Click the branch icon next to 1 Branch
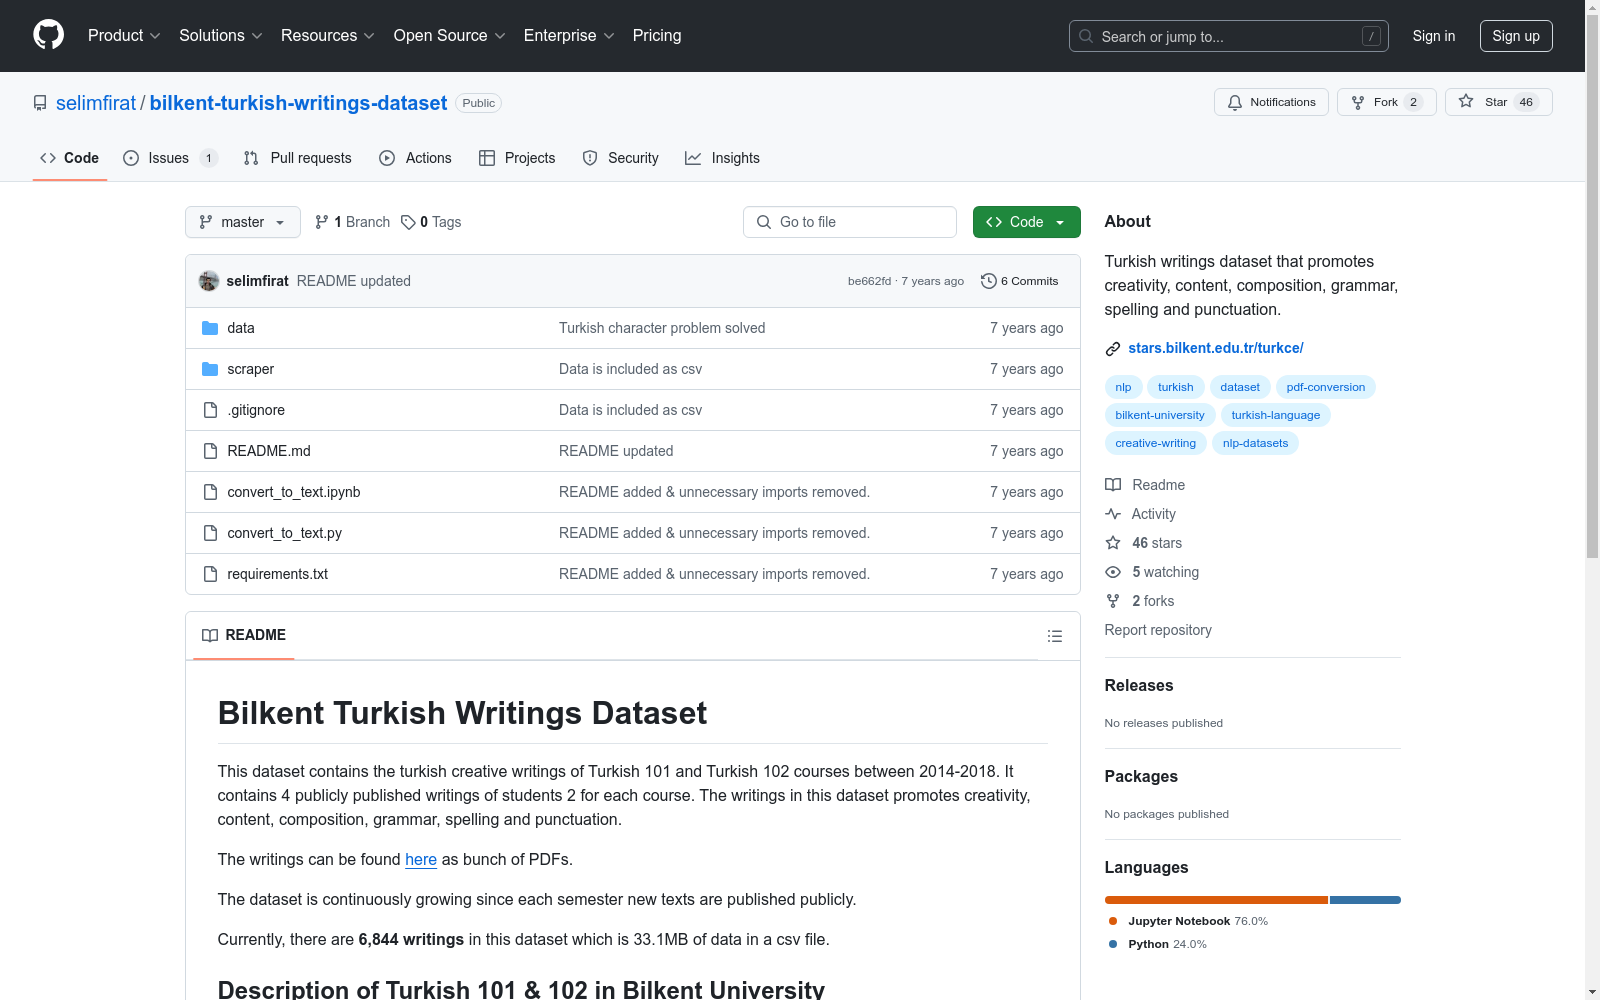1600x1000 pixels. pyautogui.click(x=322, y=222)
